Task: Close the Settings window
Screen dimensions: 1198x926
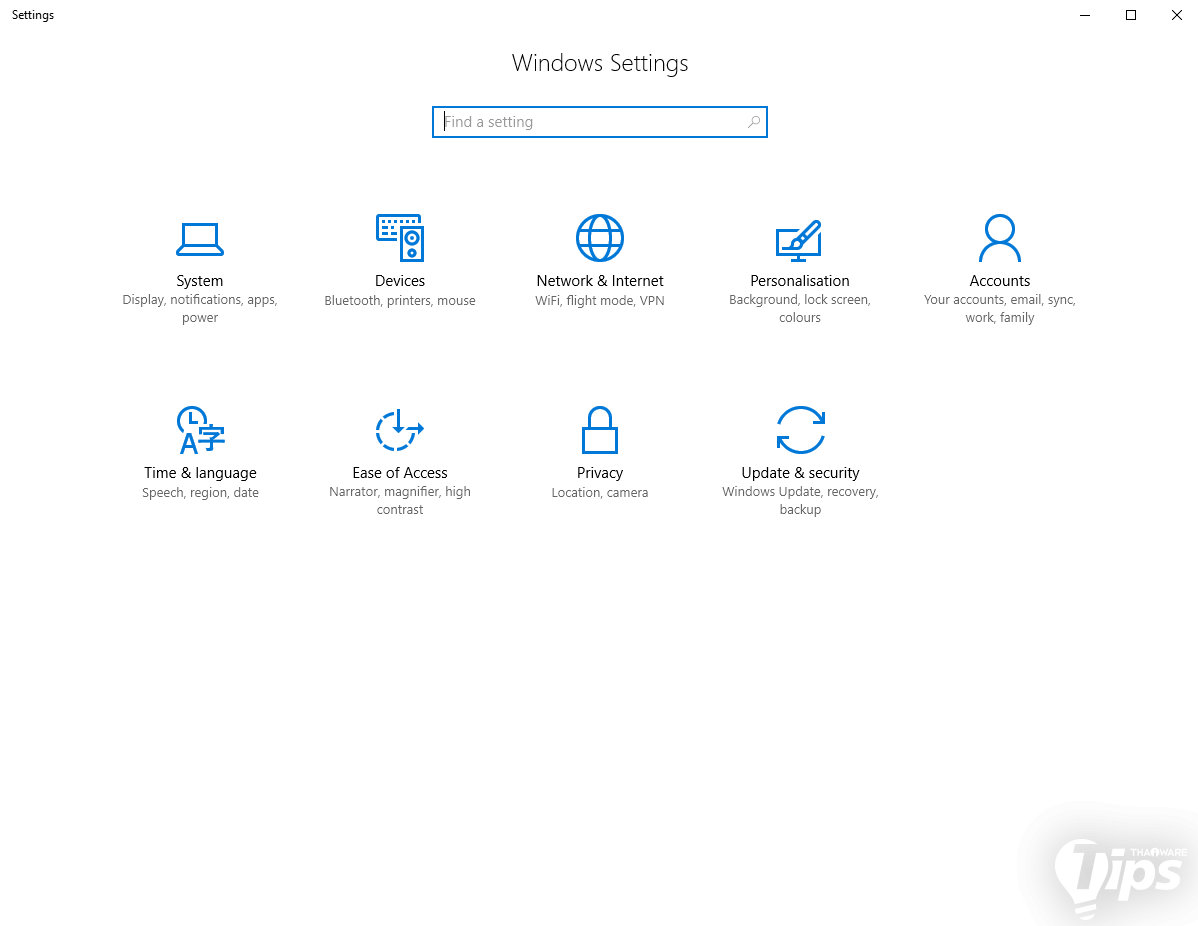Action: tap(1177, 15)
